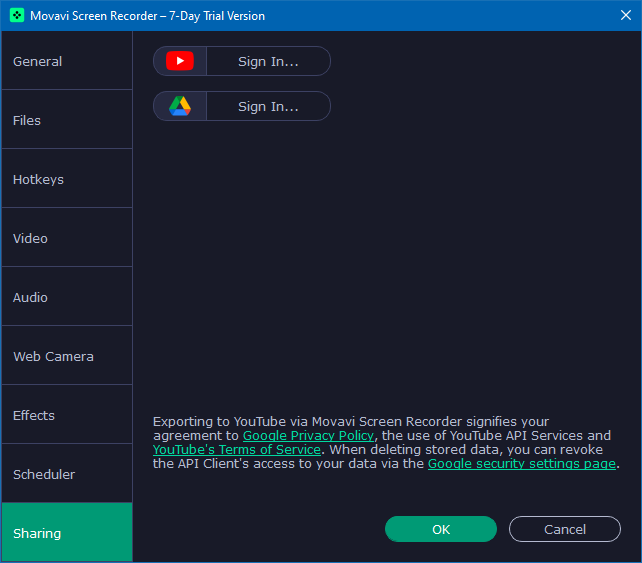The height and width of the screenshot is (563, 642).
Task: Show the Web Camera settings
Action: point(66,356)
